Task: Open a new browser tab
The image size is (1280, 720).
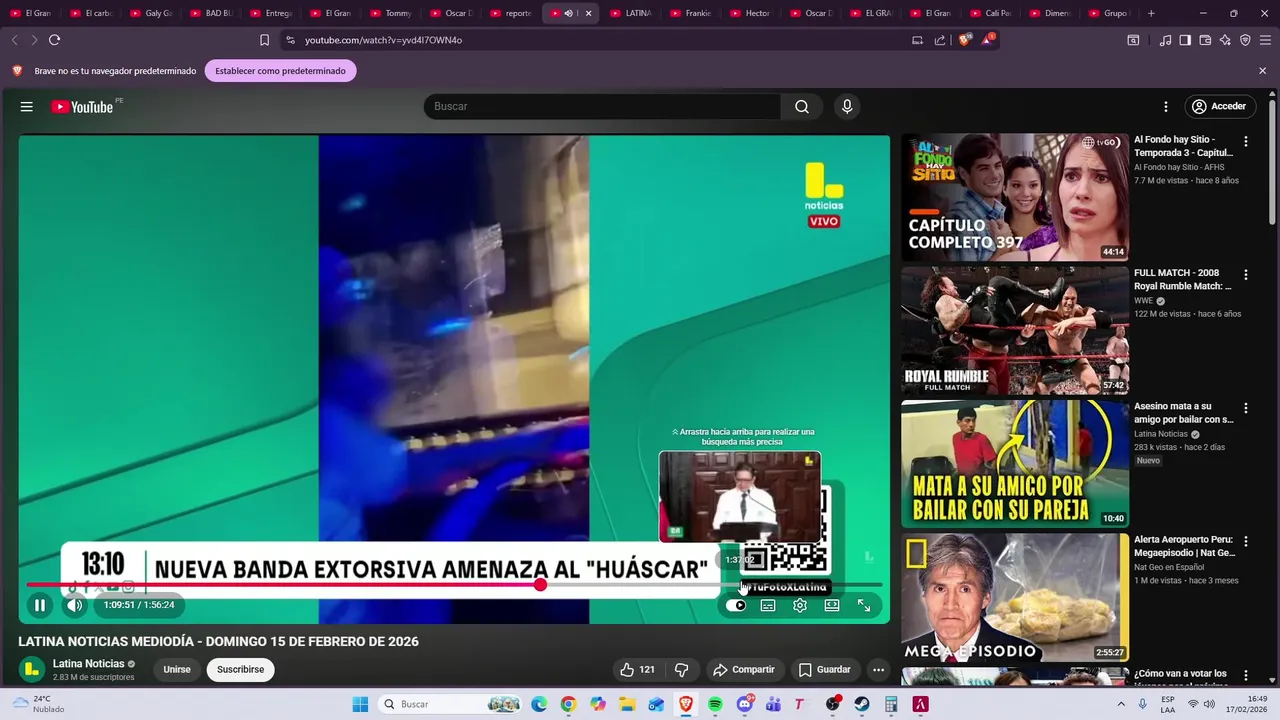Action: point(1151,13)
